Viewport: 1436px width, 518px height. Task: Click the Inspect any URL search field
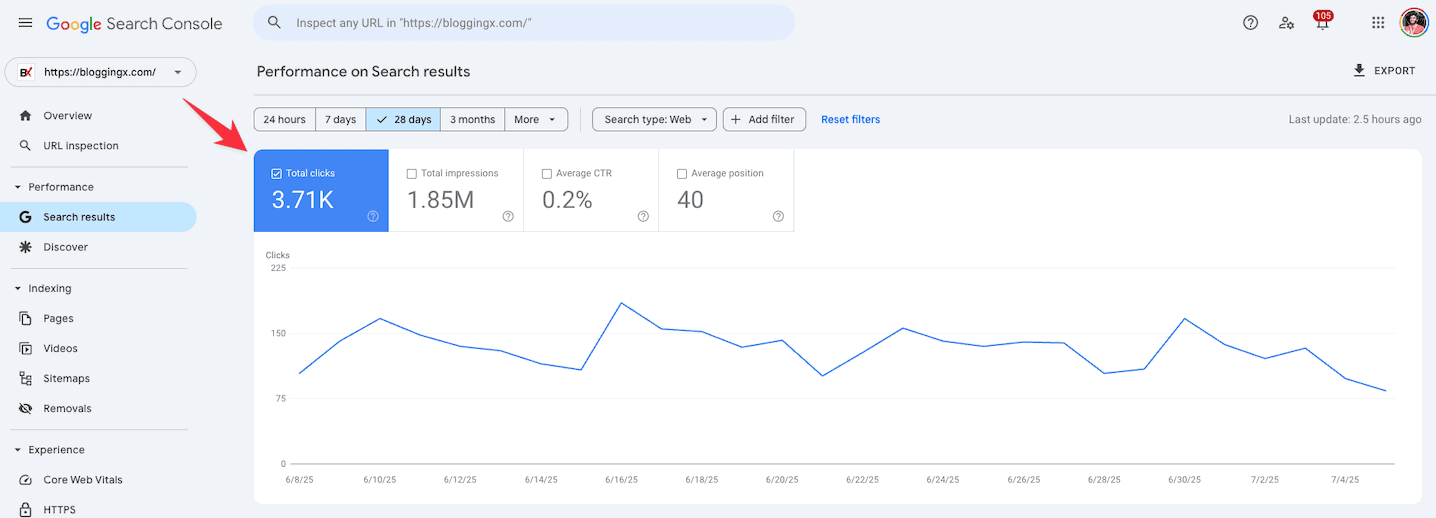click(524, 22)
